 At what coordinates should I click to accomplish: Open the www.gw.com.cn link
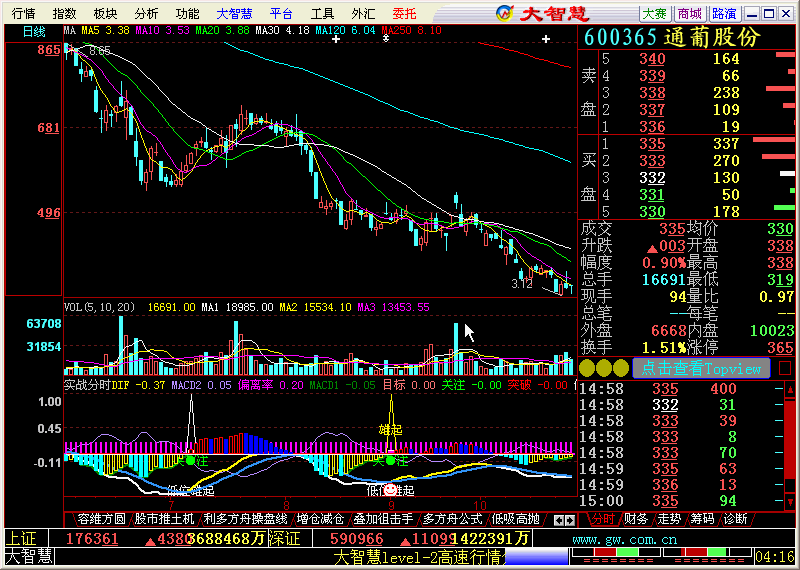(x=624, y=539)
